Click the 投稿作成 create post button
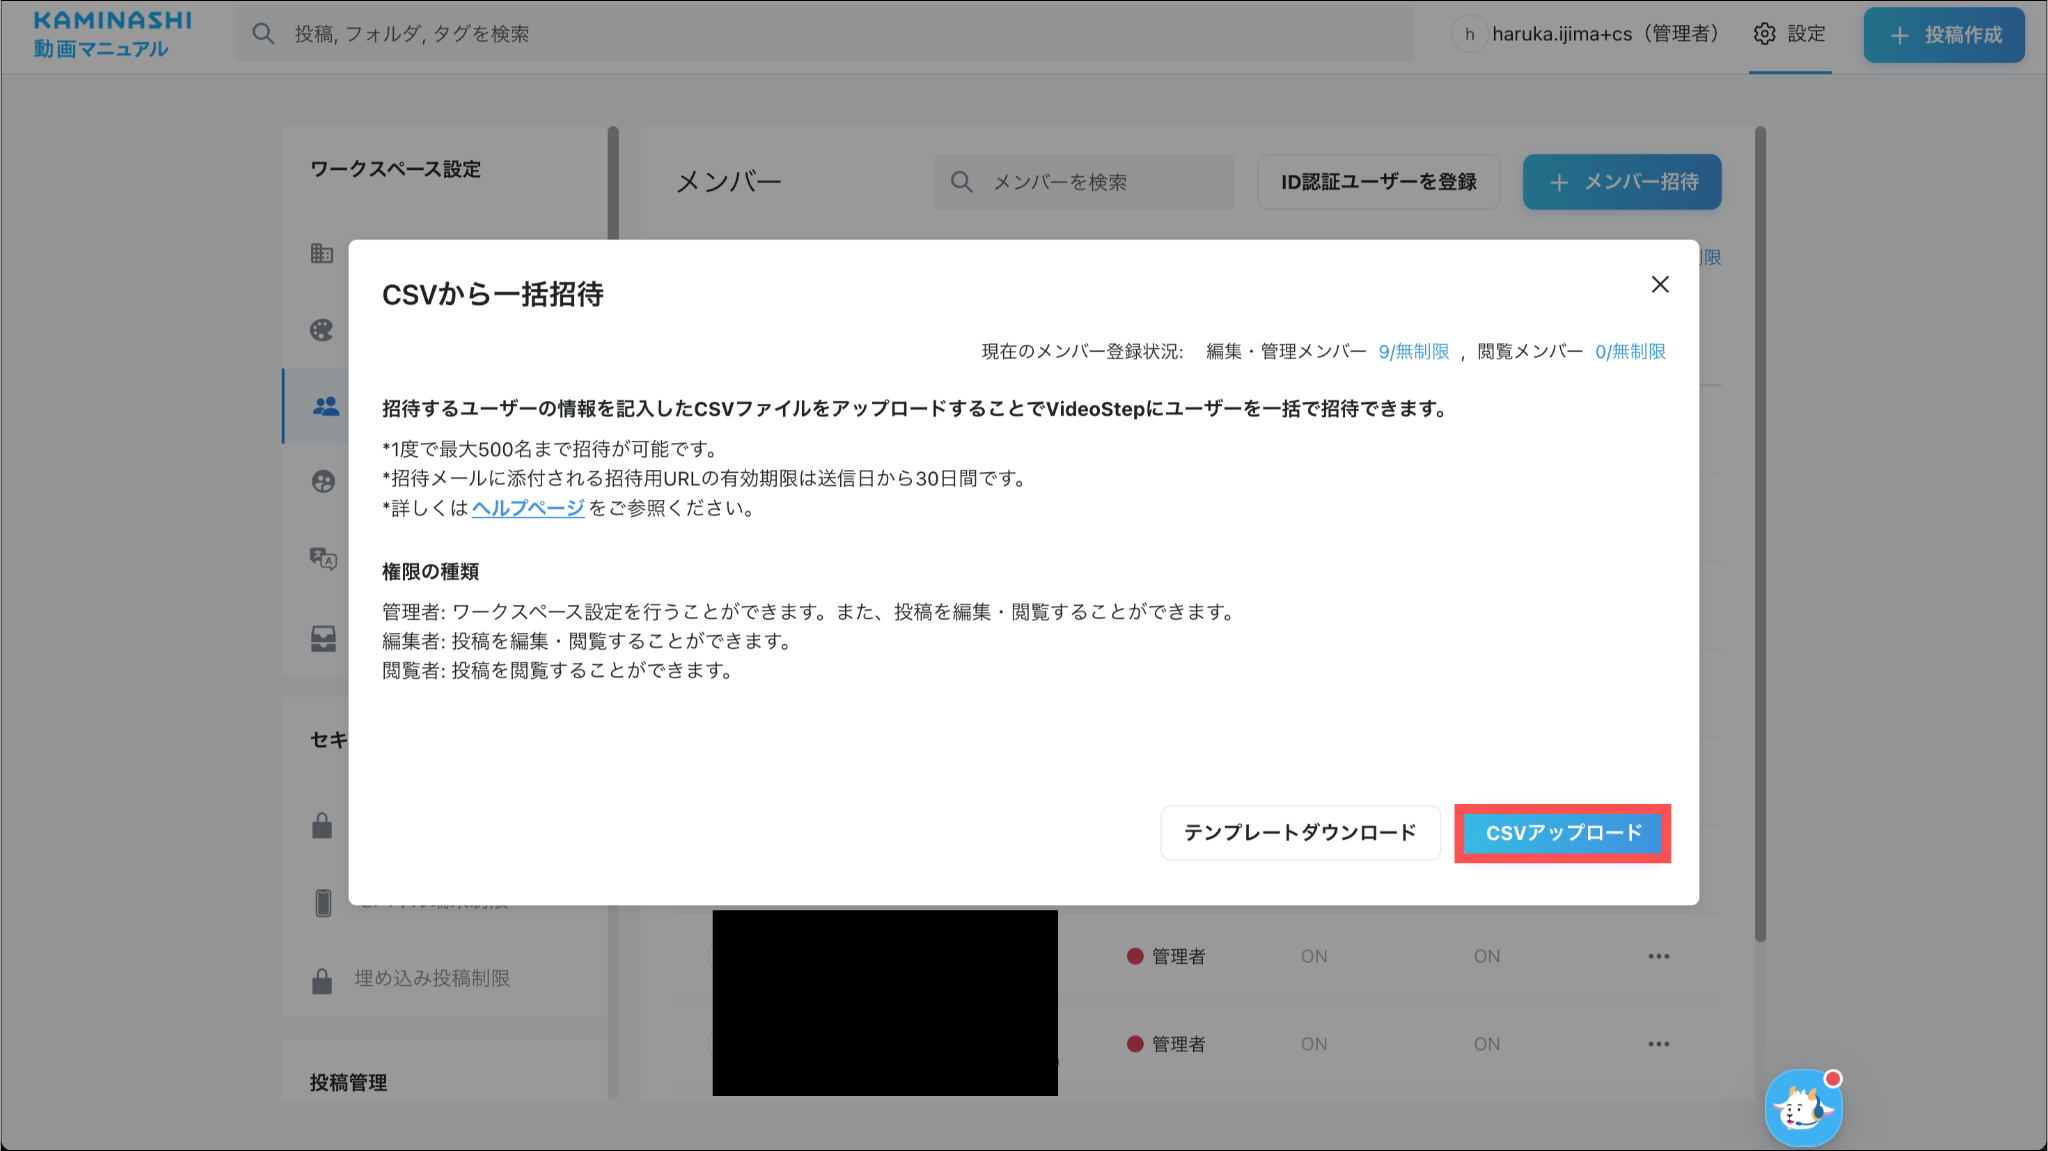 coord(1943,35)
